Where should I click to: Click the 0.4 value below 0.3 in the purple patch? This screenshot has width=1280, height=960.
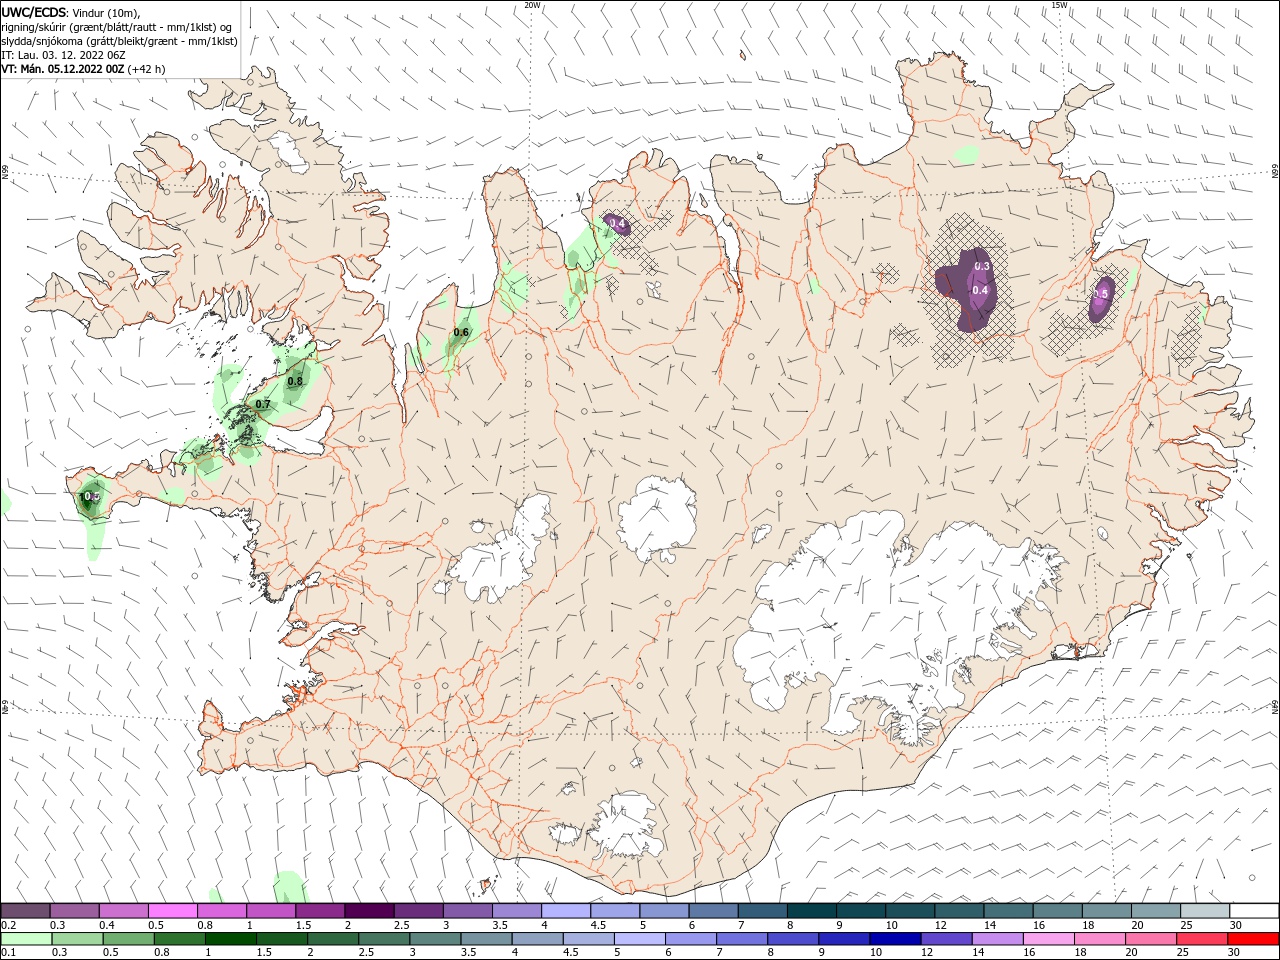pyautogui.click(x=980, y=291)
